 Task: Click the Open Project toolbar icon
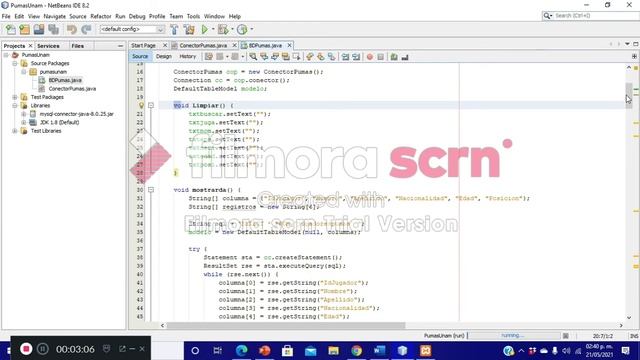click(x=39, y=29)
